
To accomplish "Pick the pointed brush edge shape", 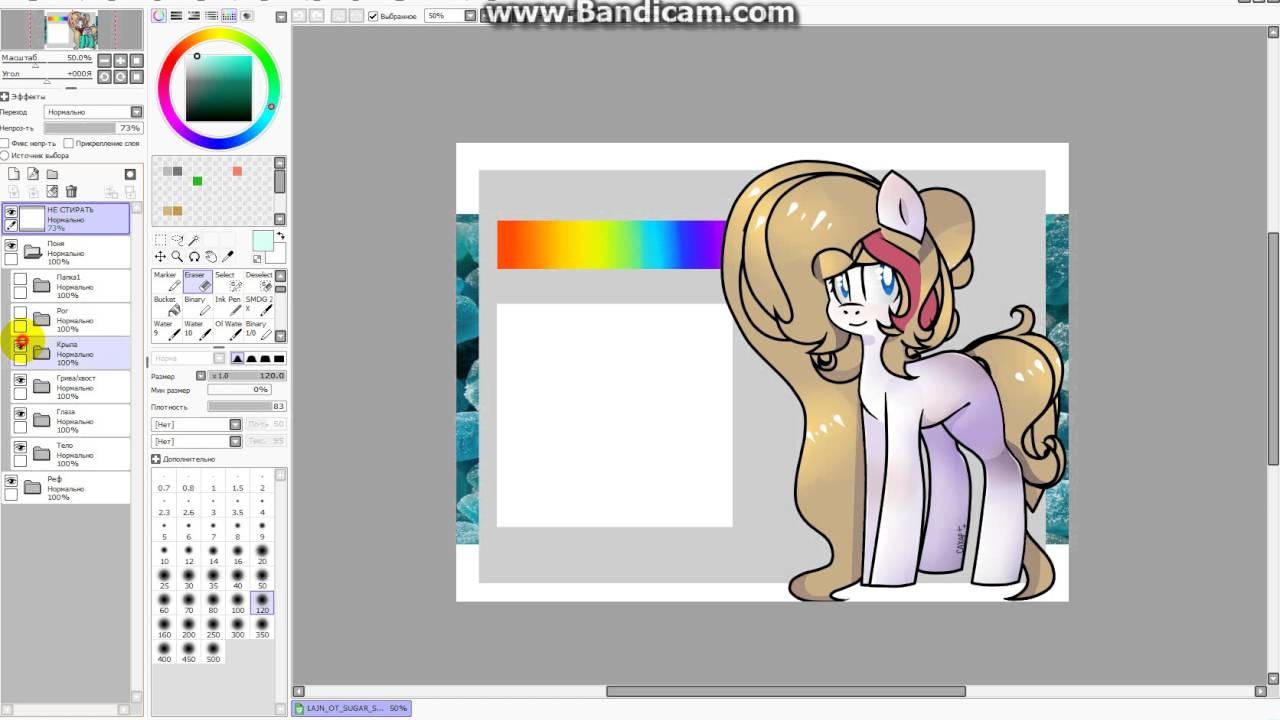I will pyautogui.click(x=238, y=358).
